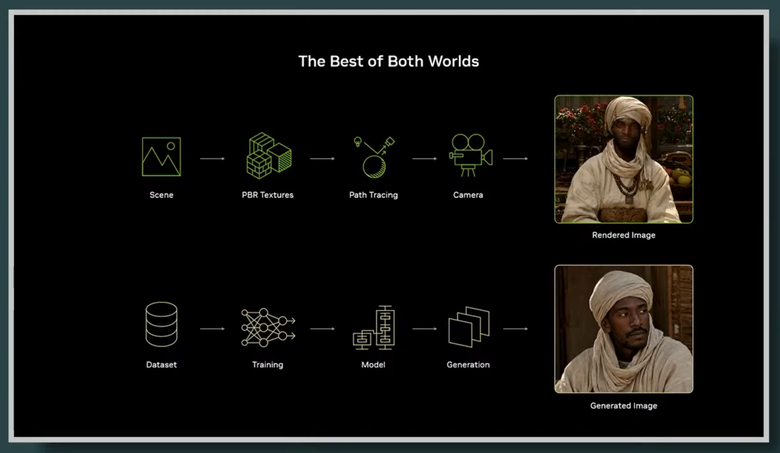The height and width of the screenshot is (453, 780).
Task: Click the Model diagram icon
Action: coord(374,327)
